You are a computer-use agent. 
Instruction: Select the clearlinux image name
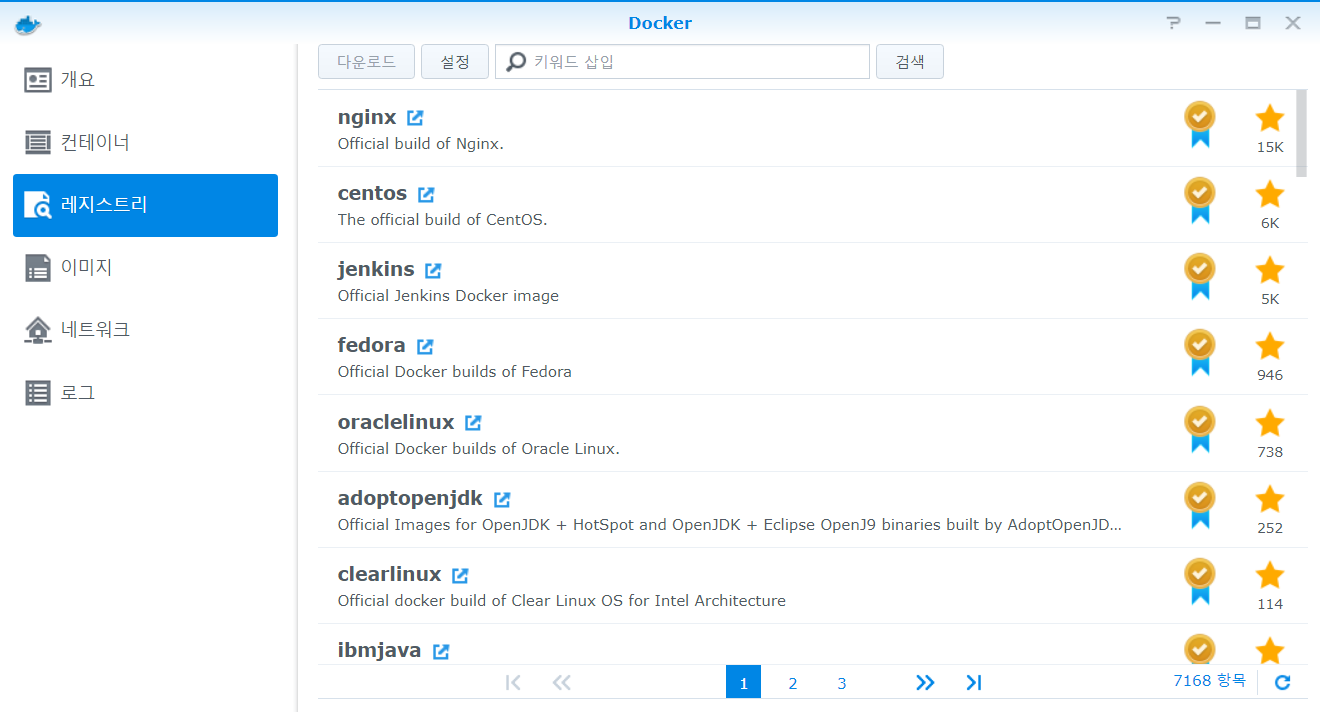click(390, 574)
